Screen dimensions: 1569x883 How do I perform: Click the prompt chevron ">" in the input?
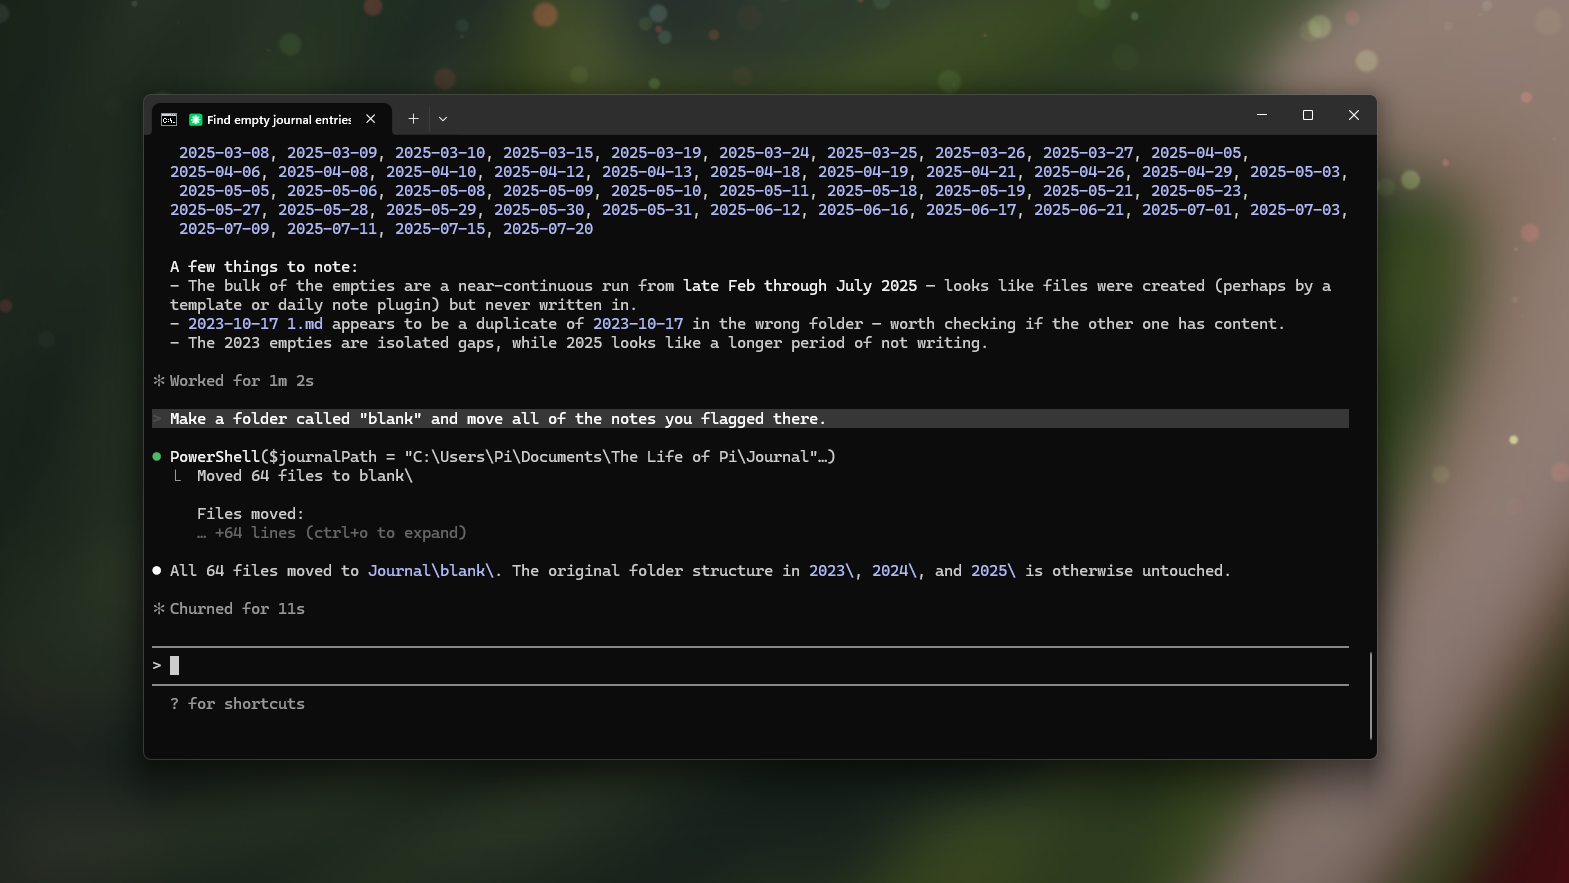[157, 666]
